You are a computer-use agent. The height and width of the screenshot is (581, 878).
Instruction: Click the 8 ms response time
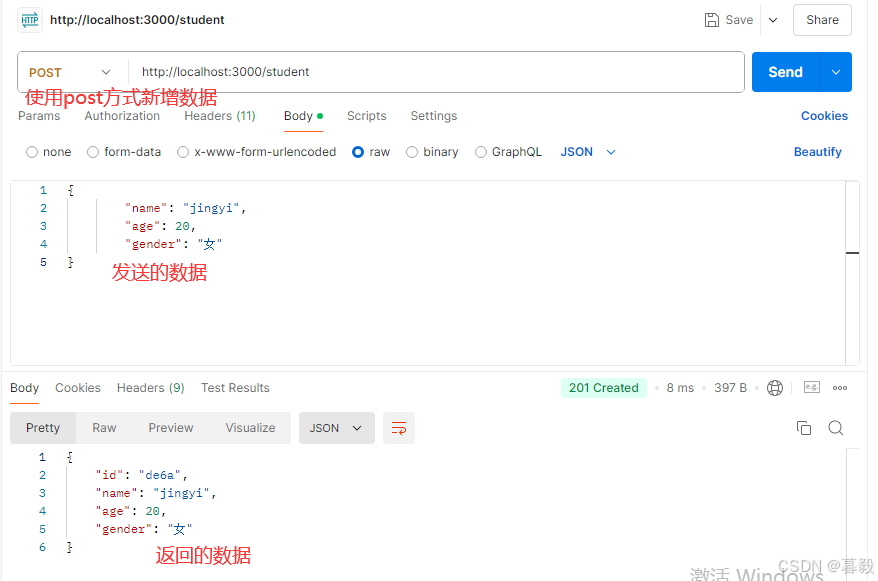pos(680,388)
